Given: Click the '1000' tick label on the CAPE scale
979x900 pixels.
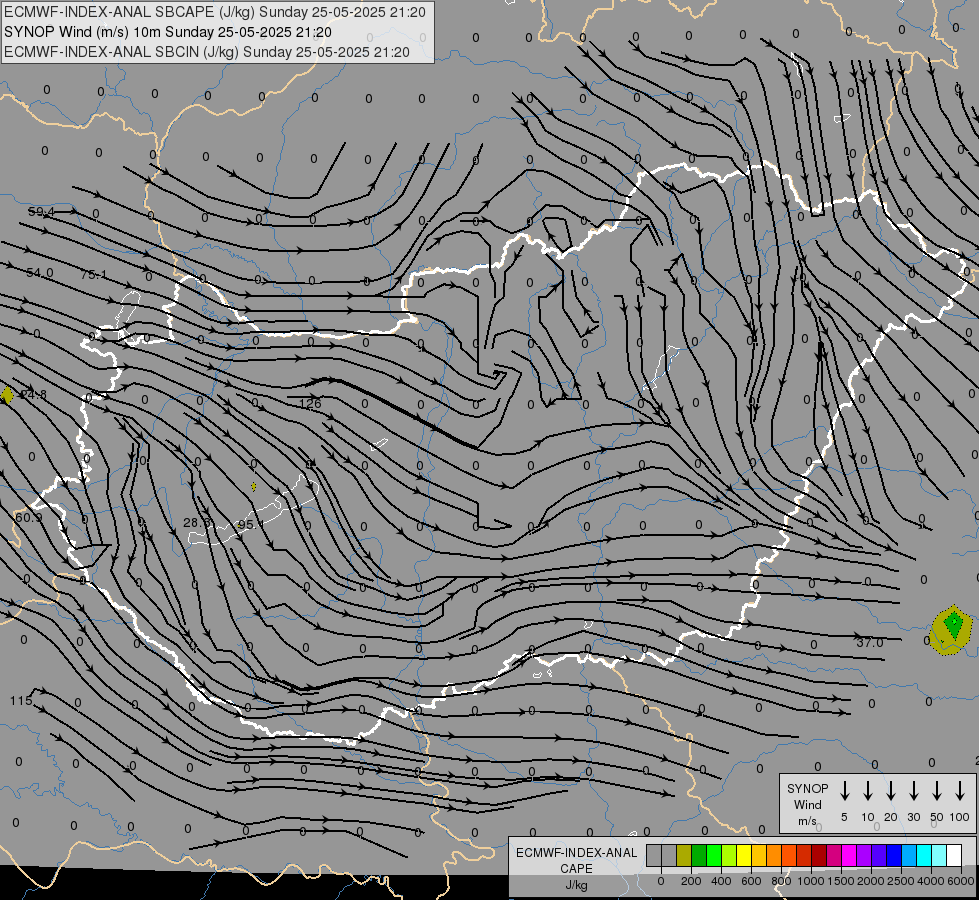Looking at the screenshot, I should tap(811, 881).
